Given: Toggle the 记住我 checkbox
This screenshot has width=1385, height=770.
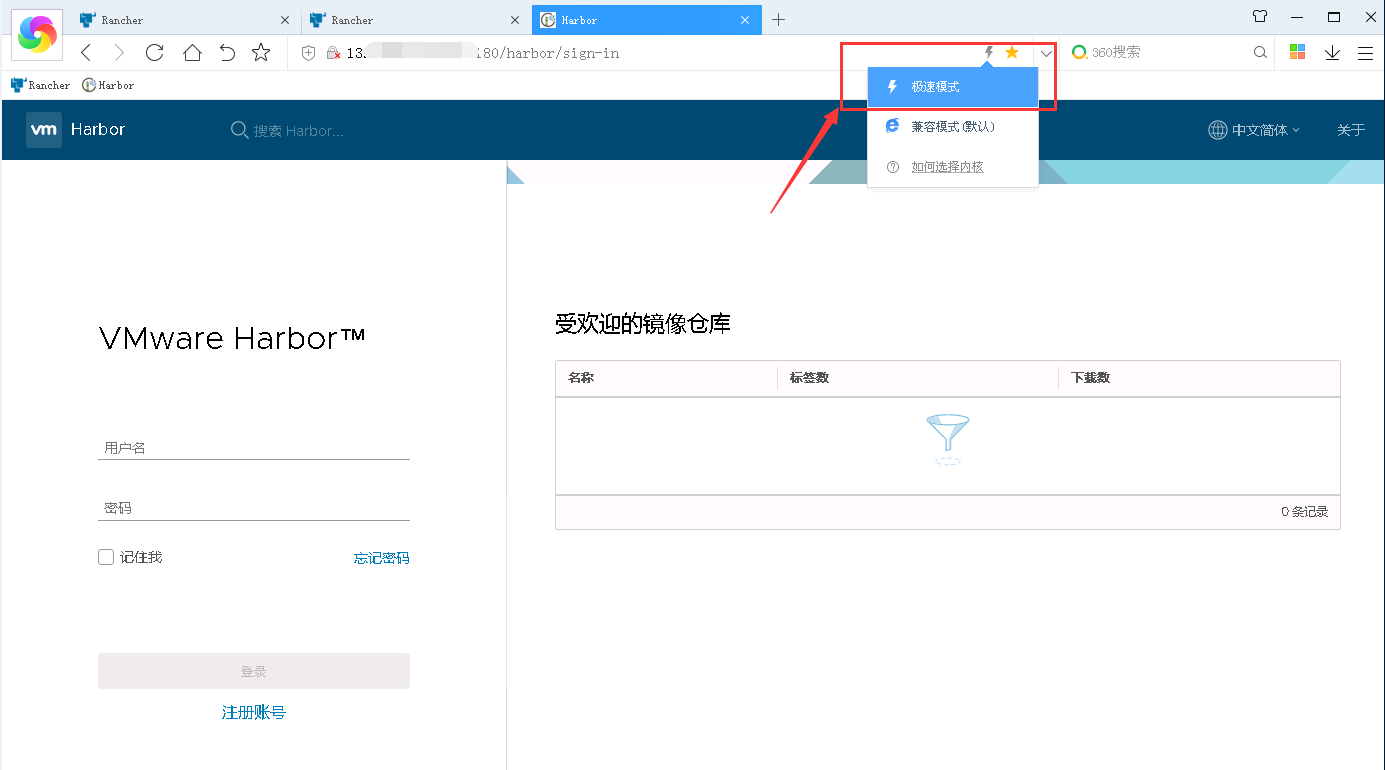Looking at the screenshot, I should pyautogui.click(x=106, y=557).
